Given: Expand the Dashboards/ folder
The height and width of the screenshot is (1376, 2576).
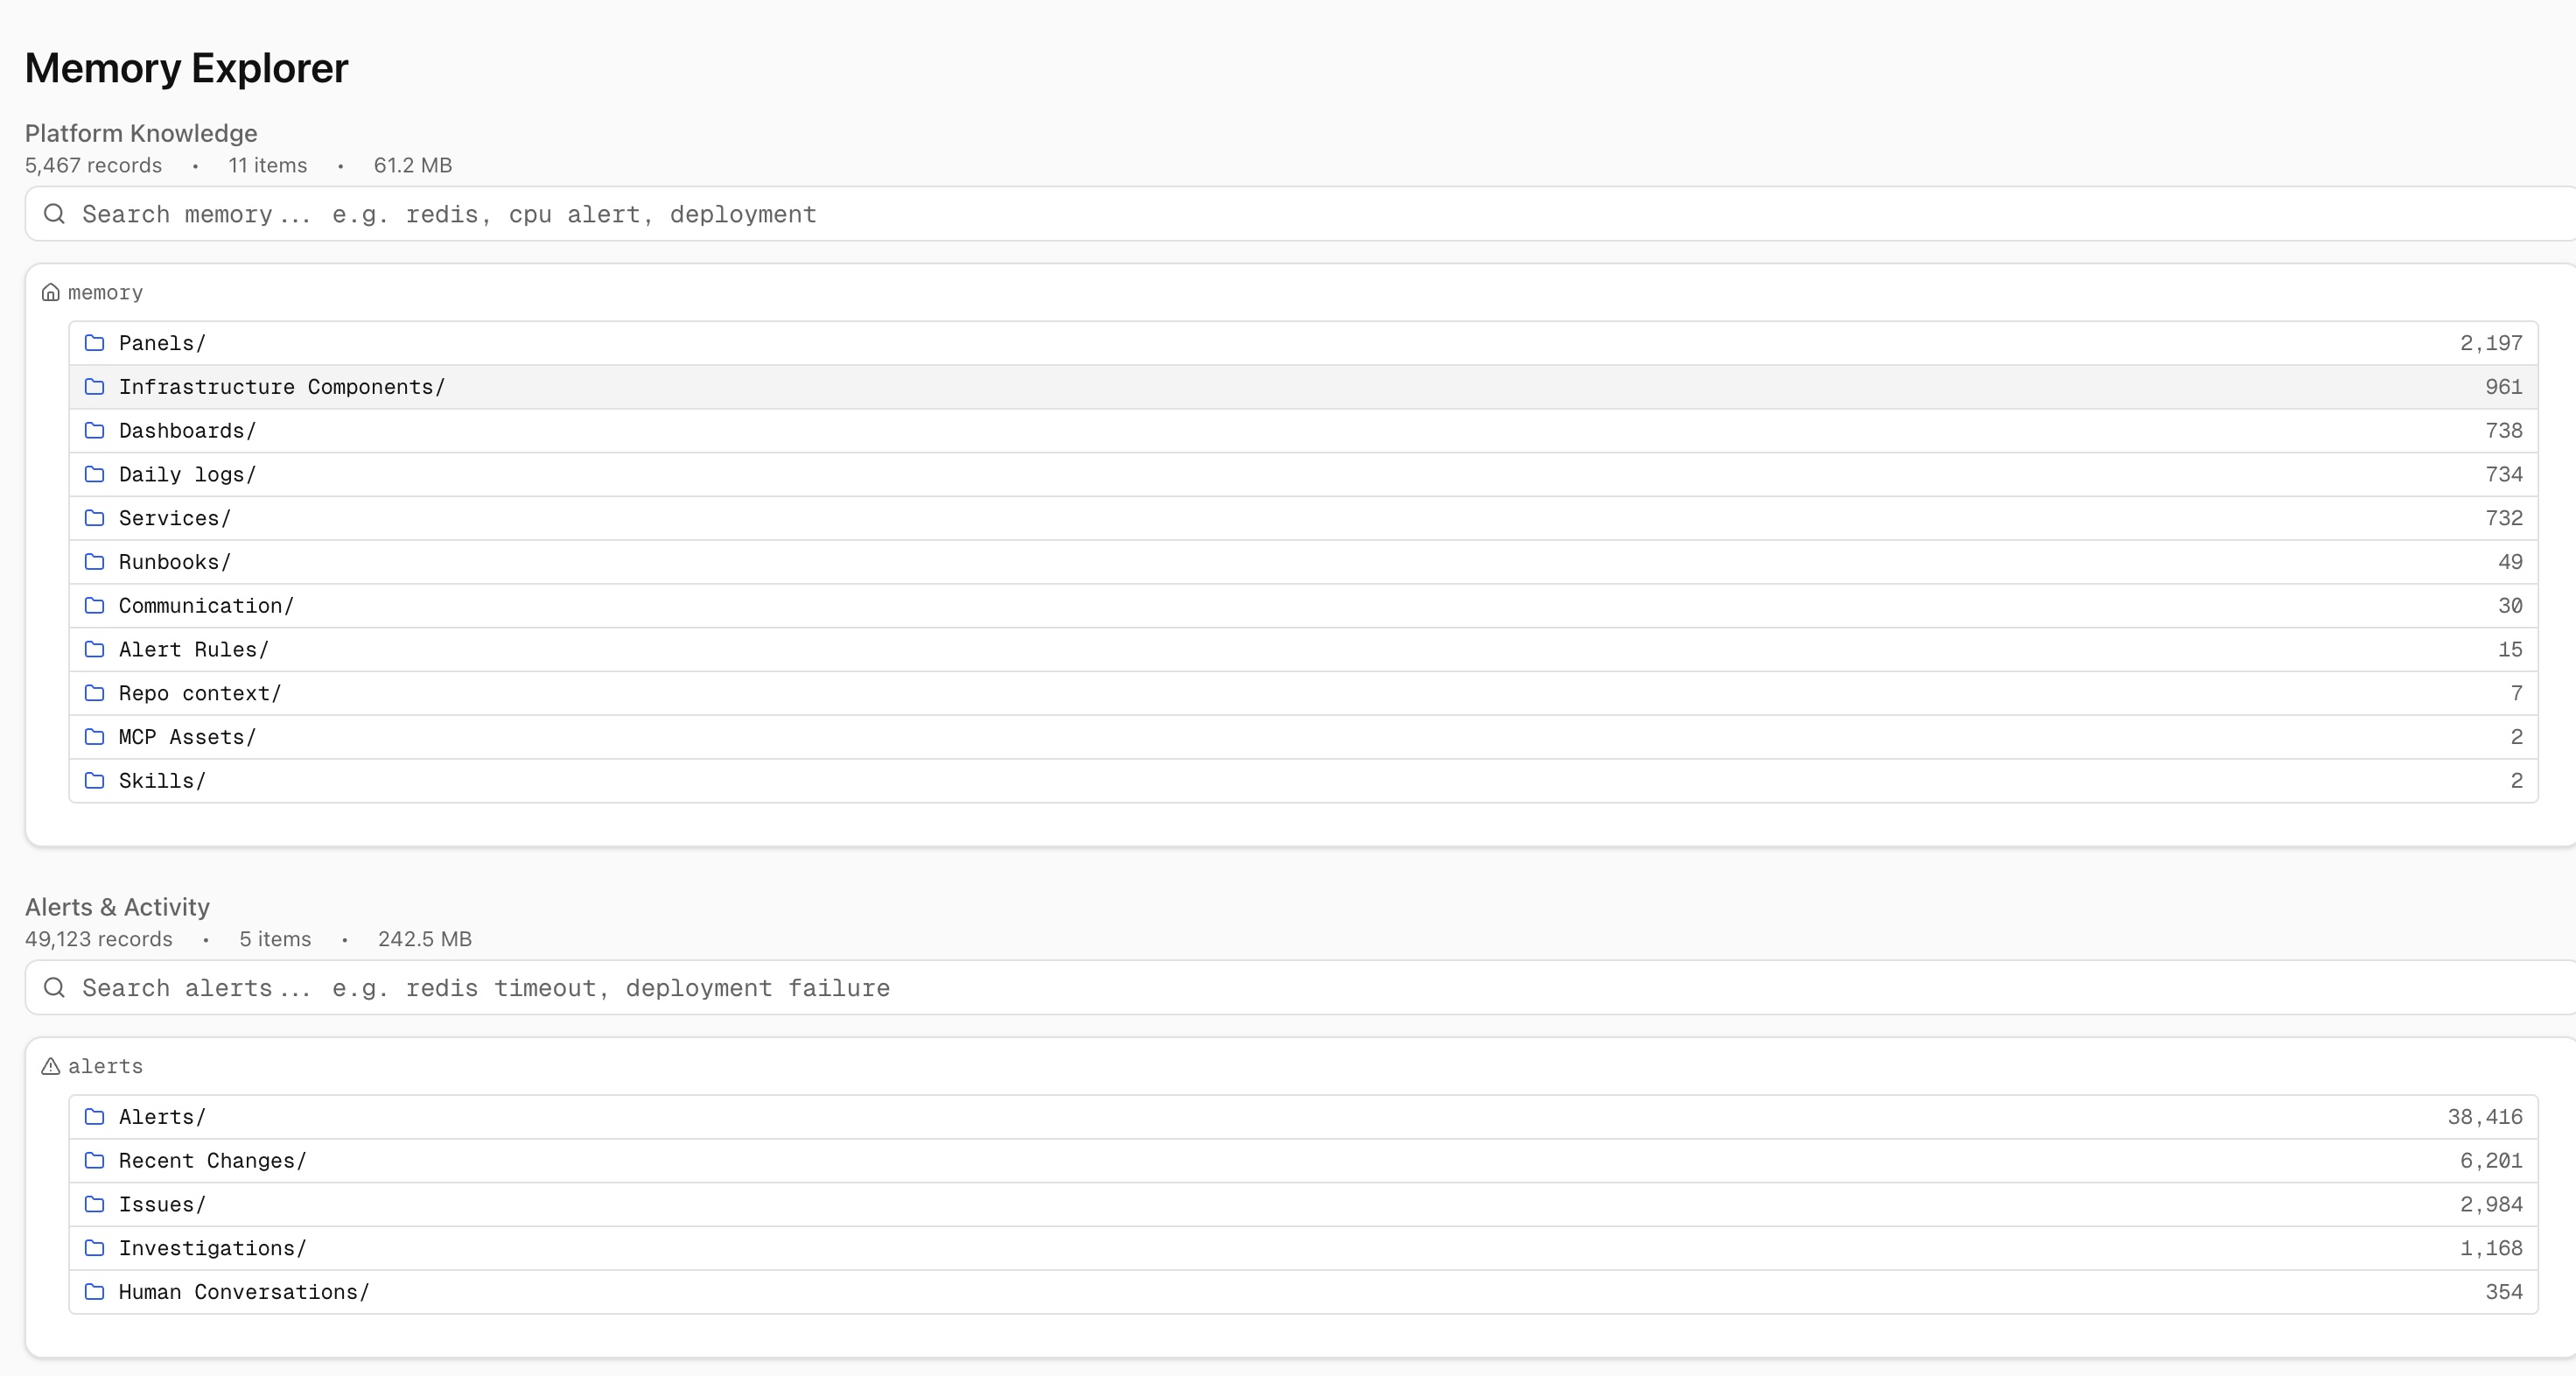Looking at the screenshot, I should coord(187,431).
